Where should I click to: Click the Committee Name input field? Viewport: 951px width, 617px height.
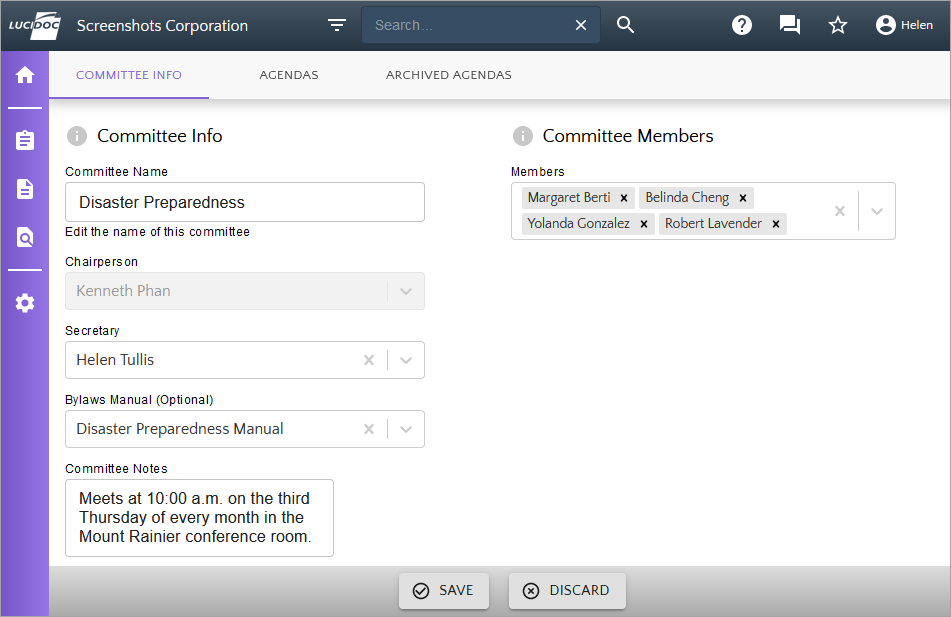(x=245, y=202)
